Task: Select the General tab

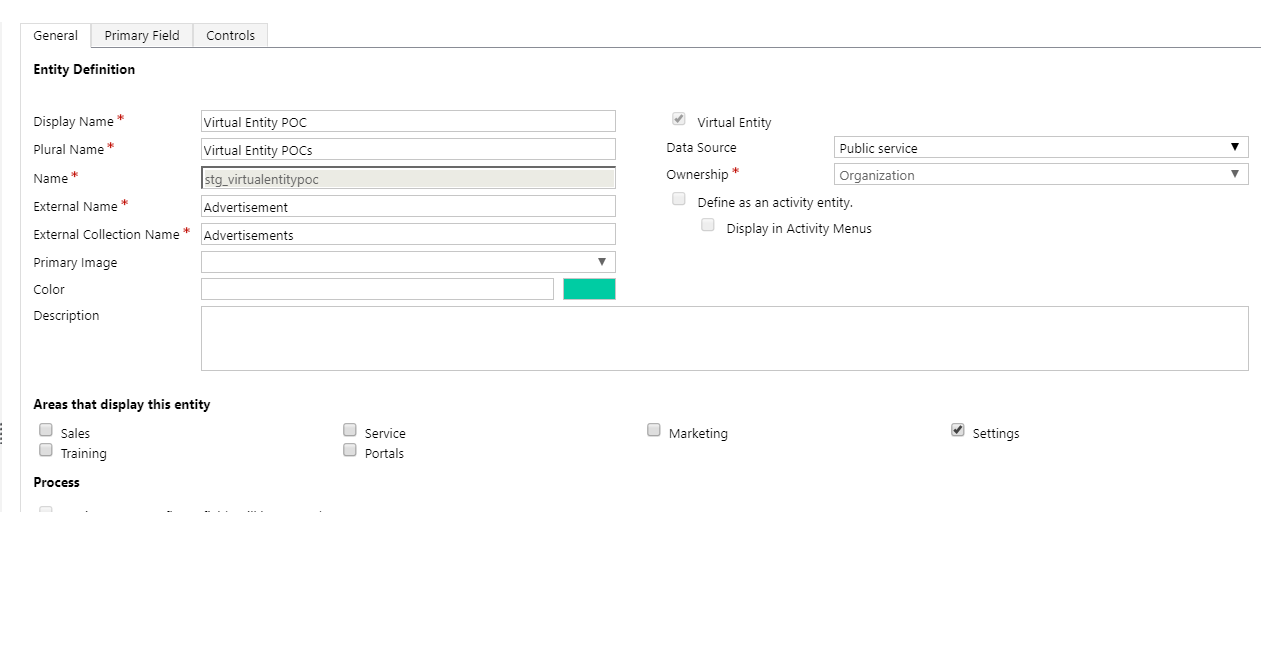Action: tap(55, 35)
